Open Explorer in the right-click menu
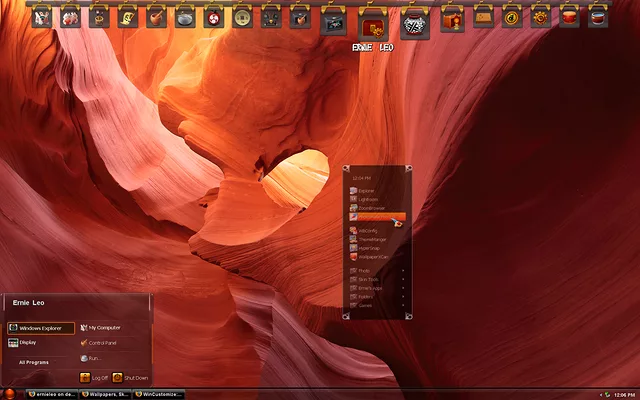The width and height of the screenshot is (640, 400). (366, 190)
